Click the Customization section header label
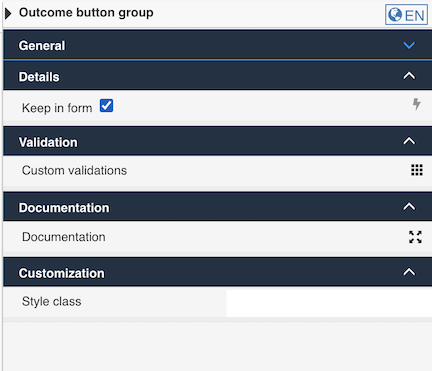The width and height of the screenshot is (432, 371). pyautogui.click(x=62, y=273)
